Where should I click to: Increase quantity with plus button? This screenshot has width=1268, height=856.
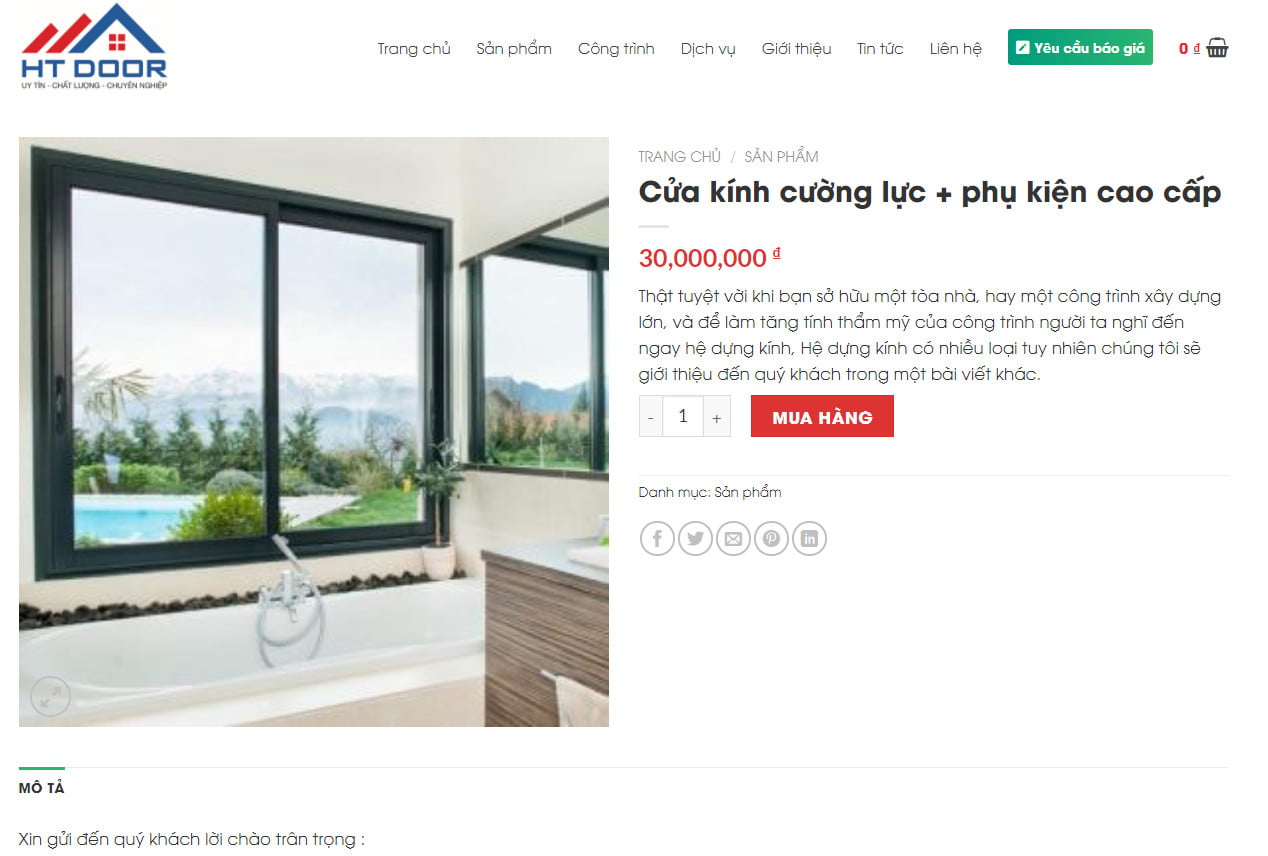716,417
